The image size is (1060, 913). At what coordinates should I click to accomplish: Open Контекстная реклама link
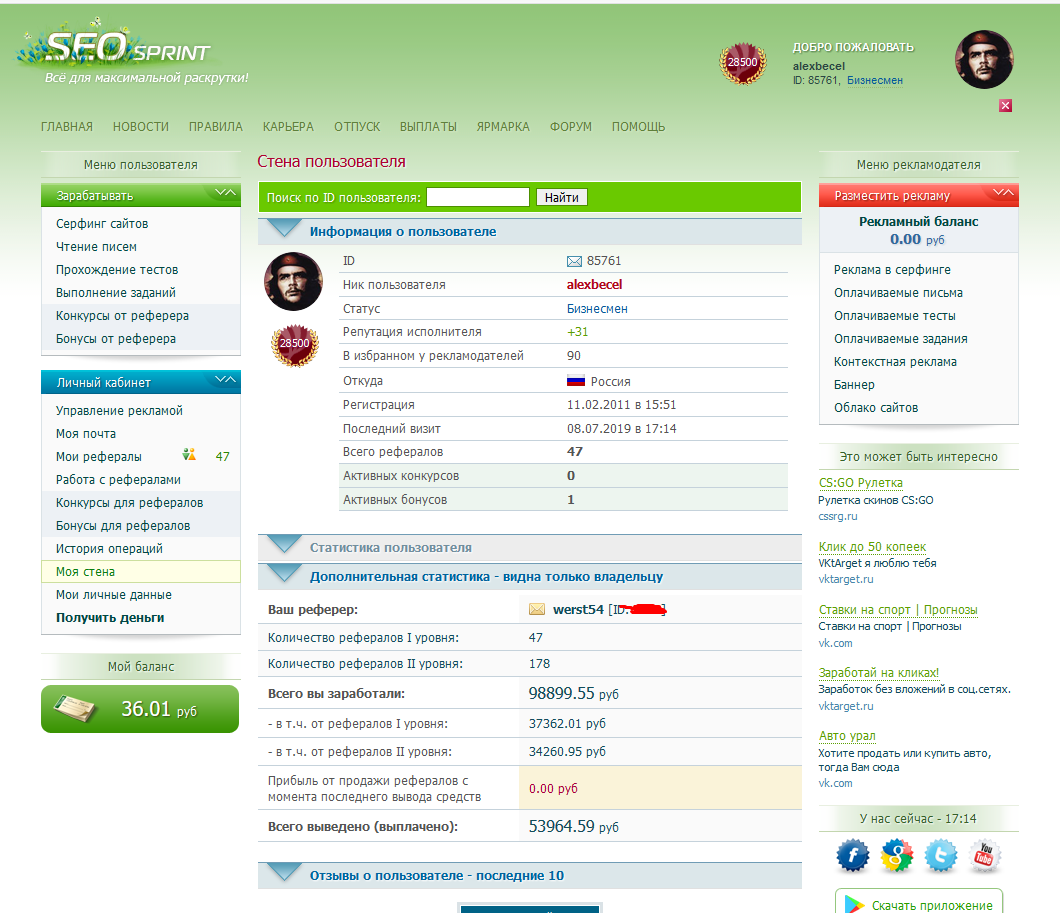coord(895,362)
